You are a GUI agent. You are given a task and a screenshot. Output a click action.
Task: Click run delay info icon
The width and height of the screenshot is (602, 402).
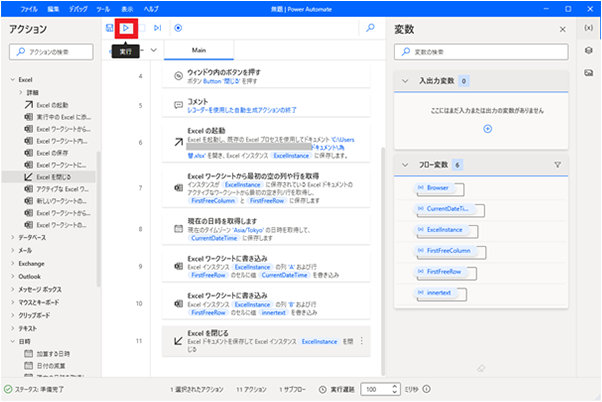pos(427,389)
